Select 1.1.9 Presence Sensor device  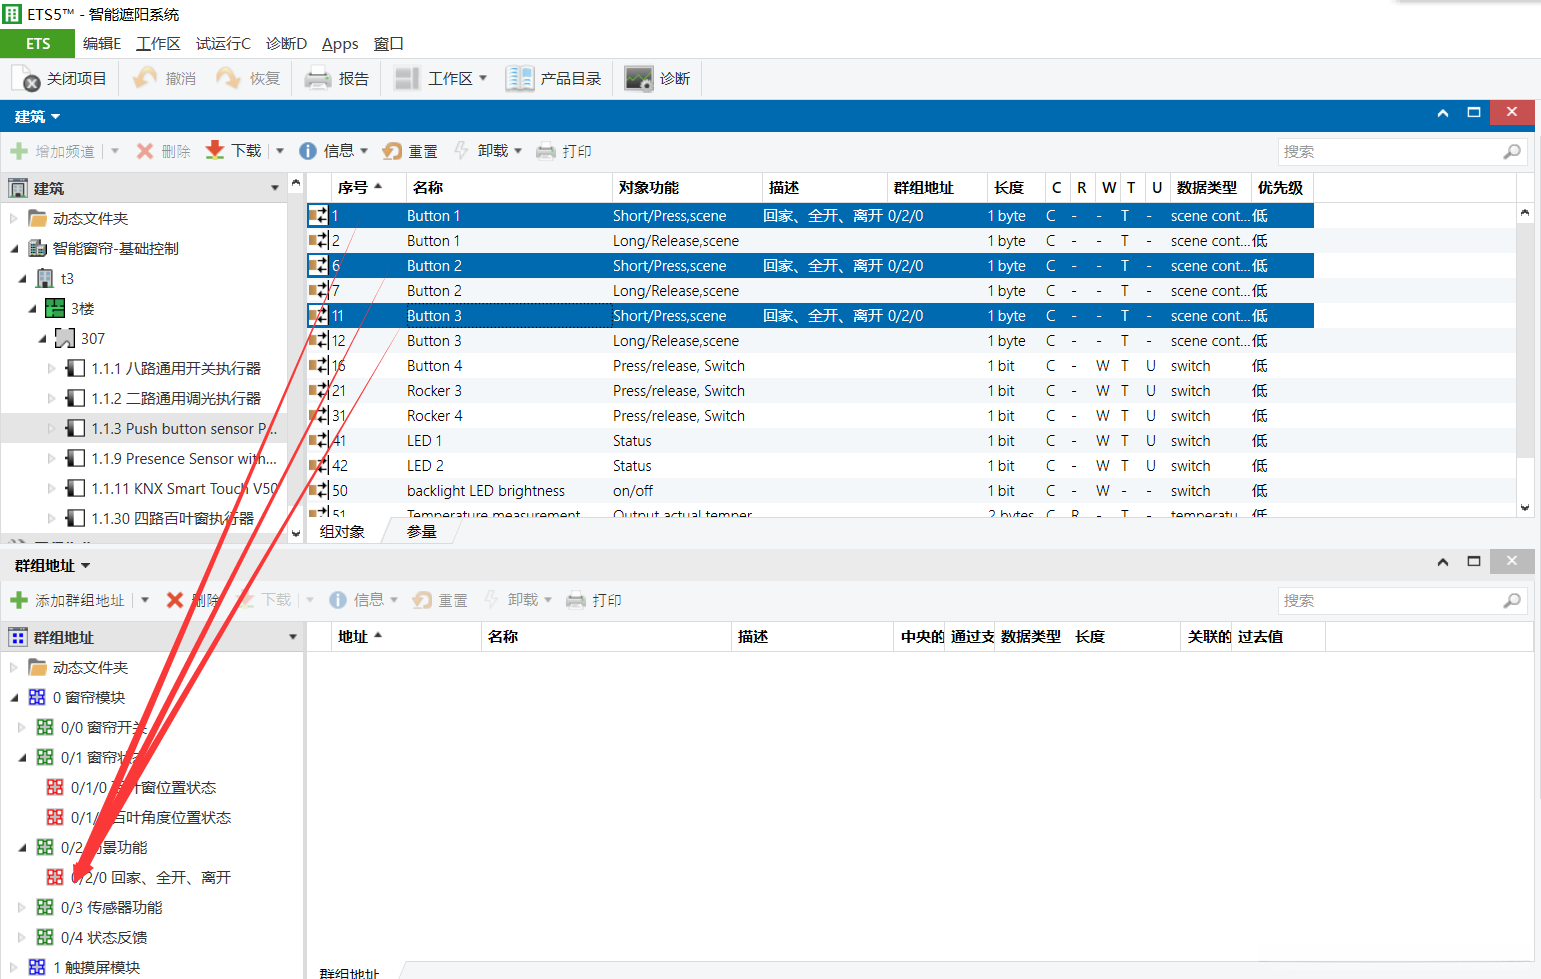click(x=183, y=459)
